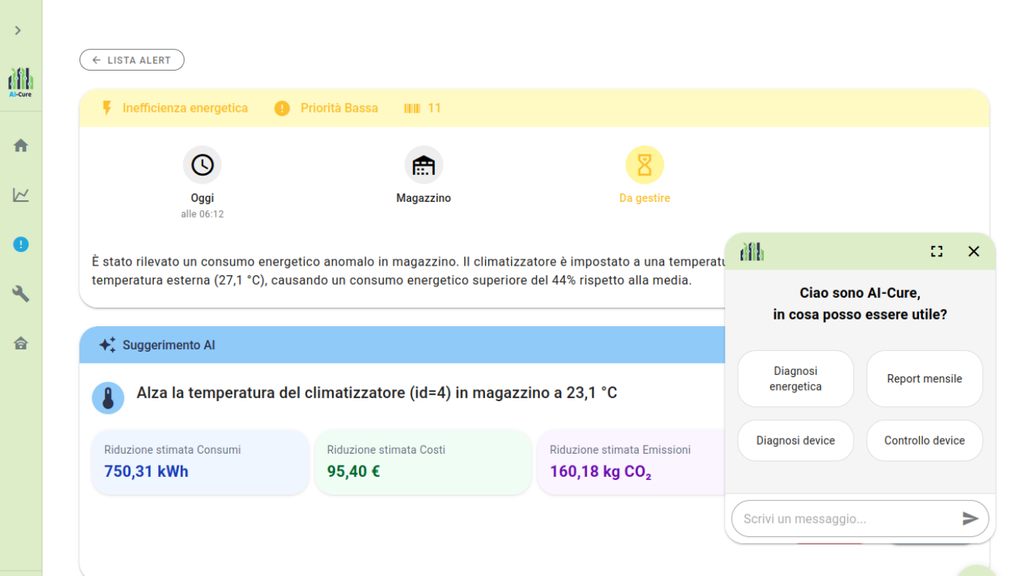Choose Diagnosi energetica chat suggestion
The image size is (1024, 576).
(795, 379)
